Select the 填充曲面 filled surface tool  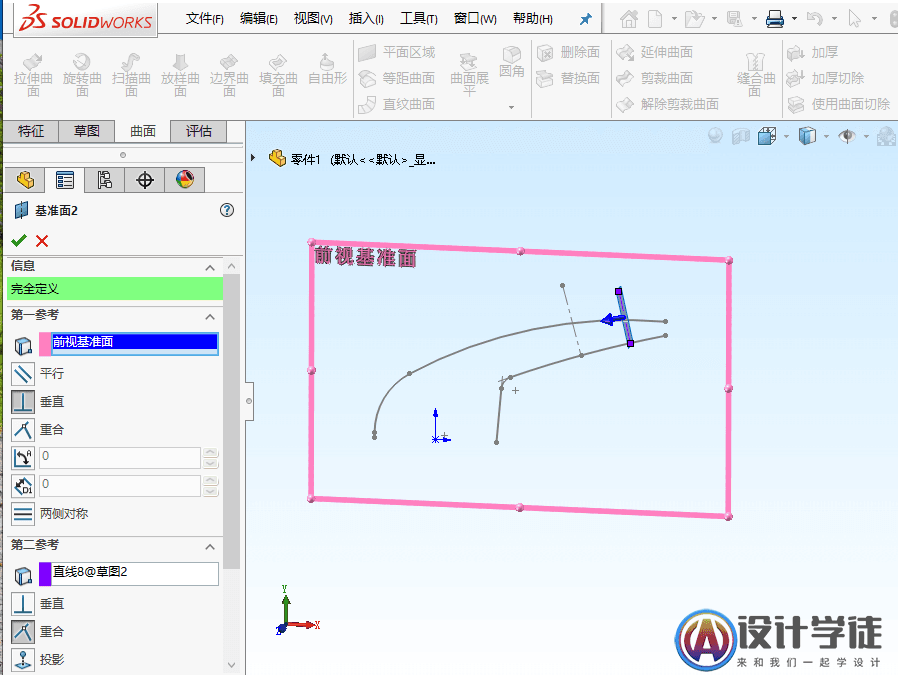coord(278,74)
